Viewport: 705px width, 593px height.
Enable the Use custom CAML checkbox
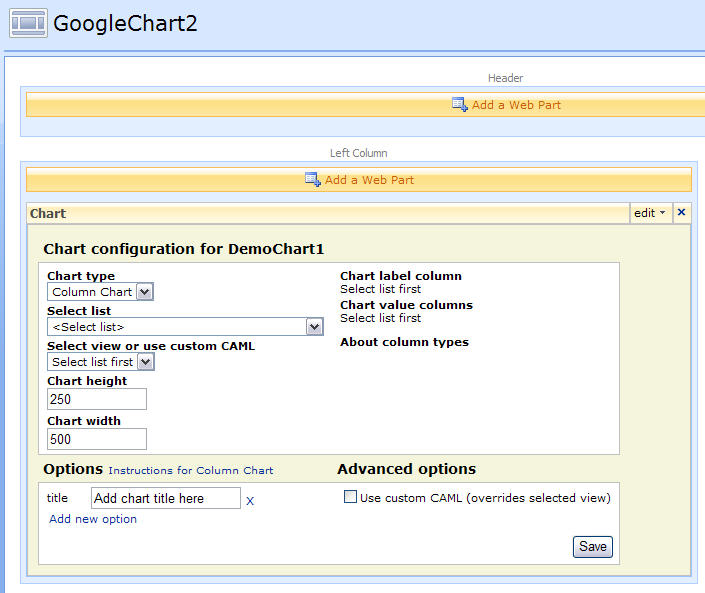point(350,497)
